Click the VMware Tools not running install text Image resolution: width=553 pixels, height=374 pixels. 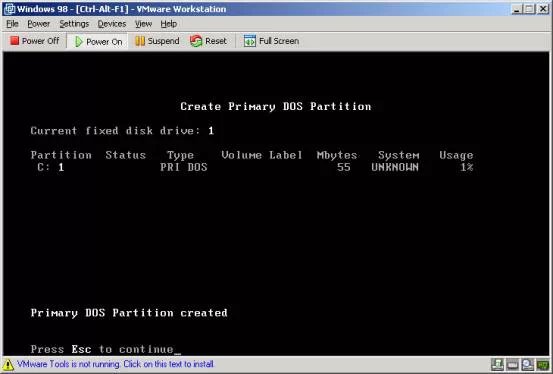pyautogui.click(x=115, y=364)
